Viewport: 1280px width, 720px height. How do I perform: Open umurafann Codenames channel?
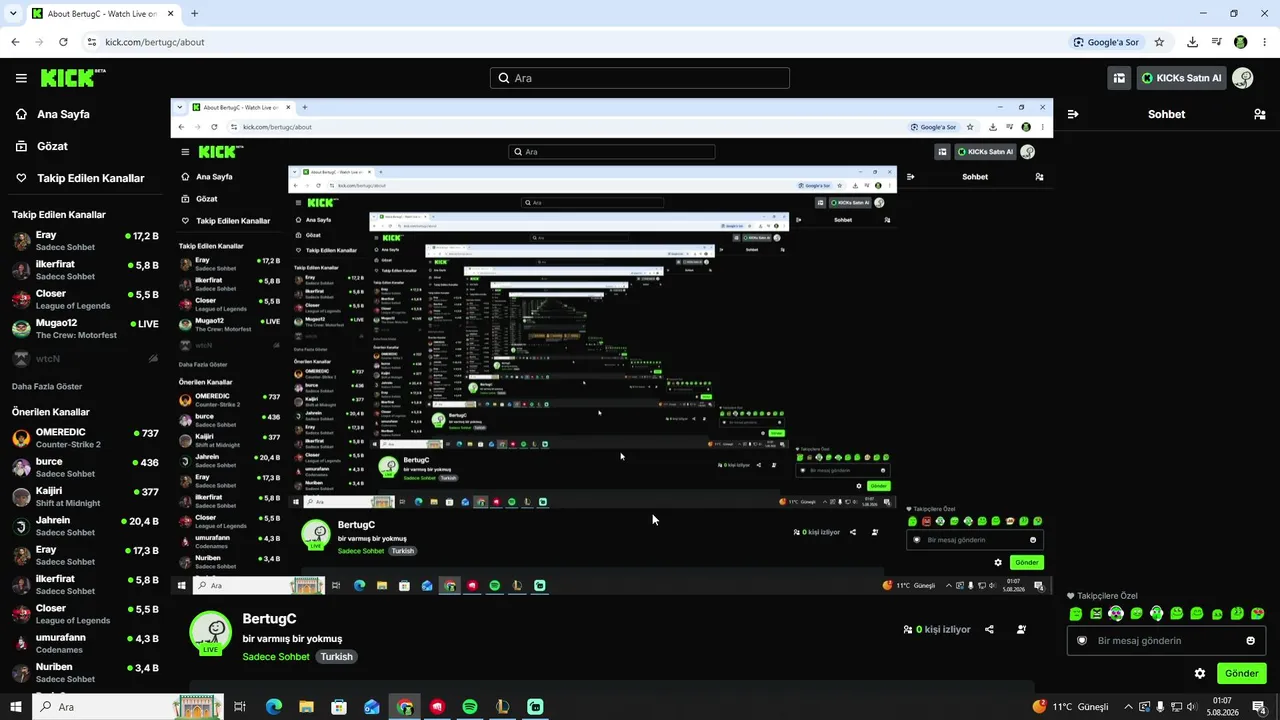(x=85, y=643)
